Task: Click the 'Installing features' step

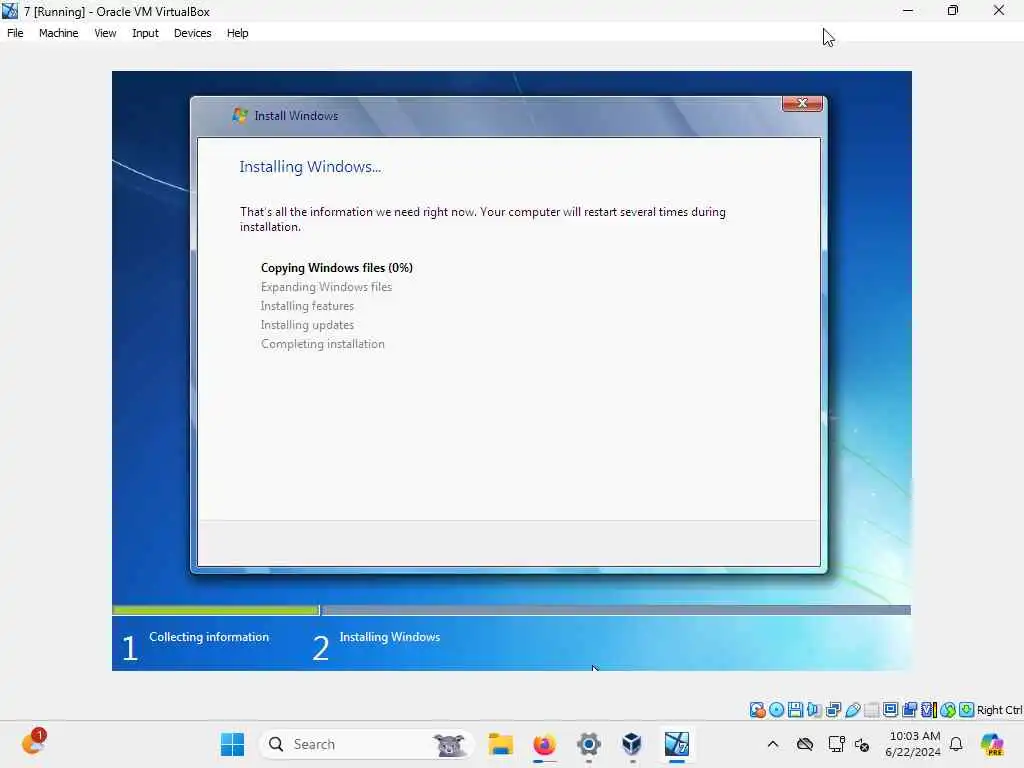Action: tap(307, 306)
